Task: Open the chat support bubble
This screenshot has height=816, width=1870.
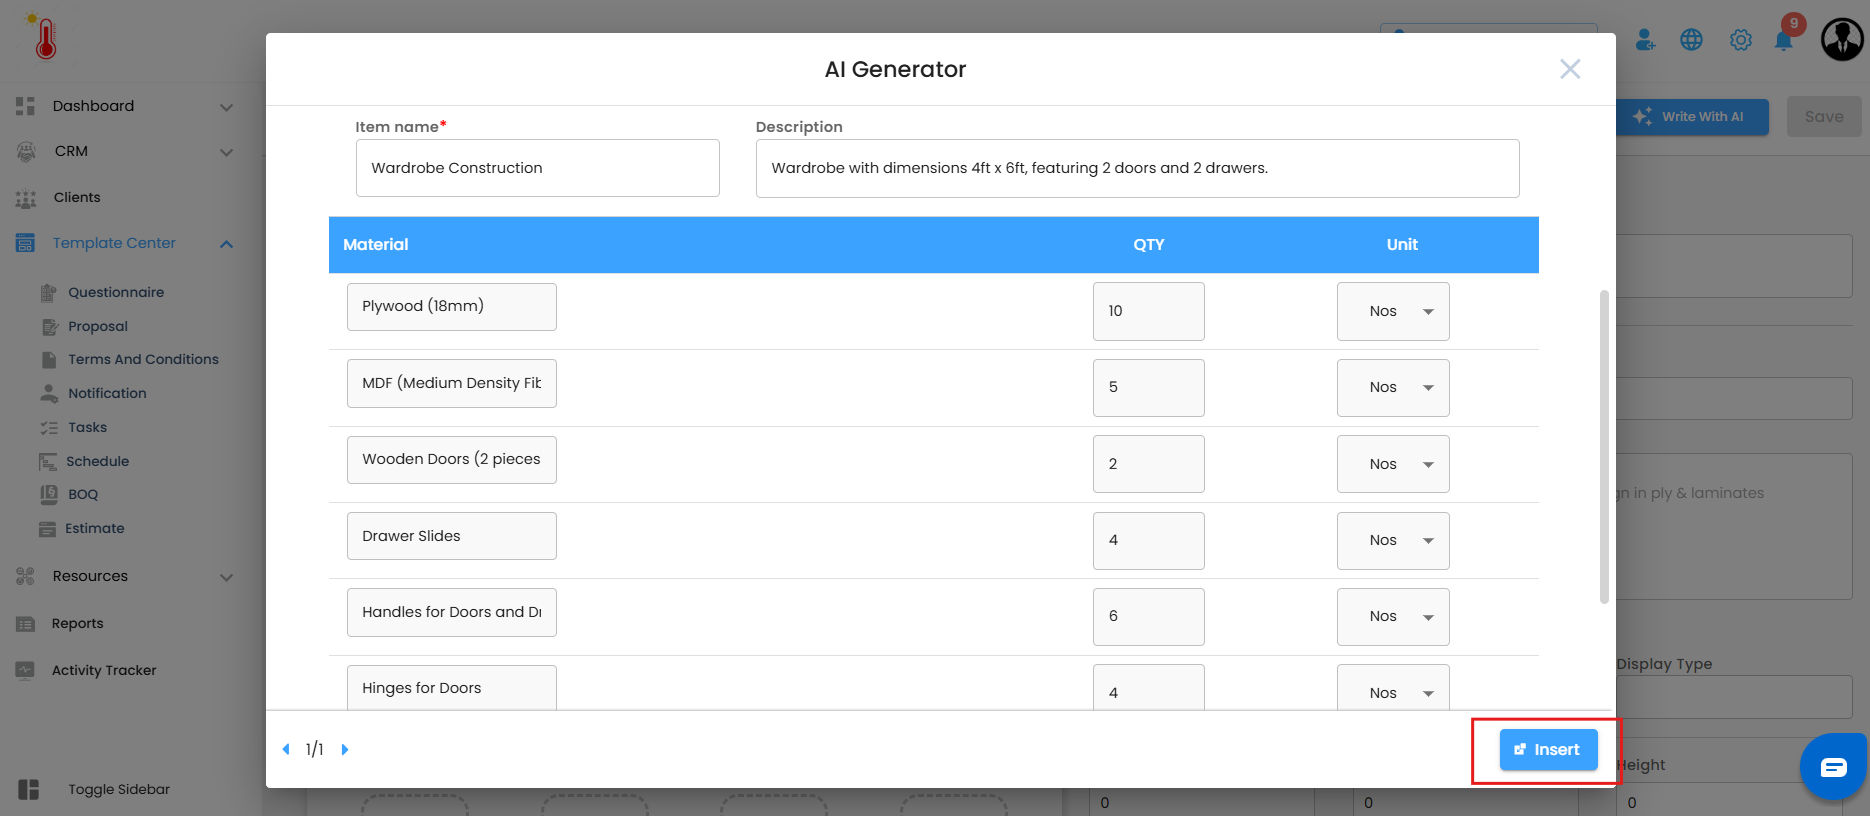Action: click(1833, 767)
